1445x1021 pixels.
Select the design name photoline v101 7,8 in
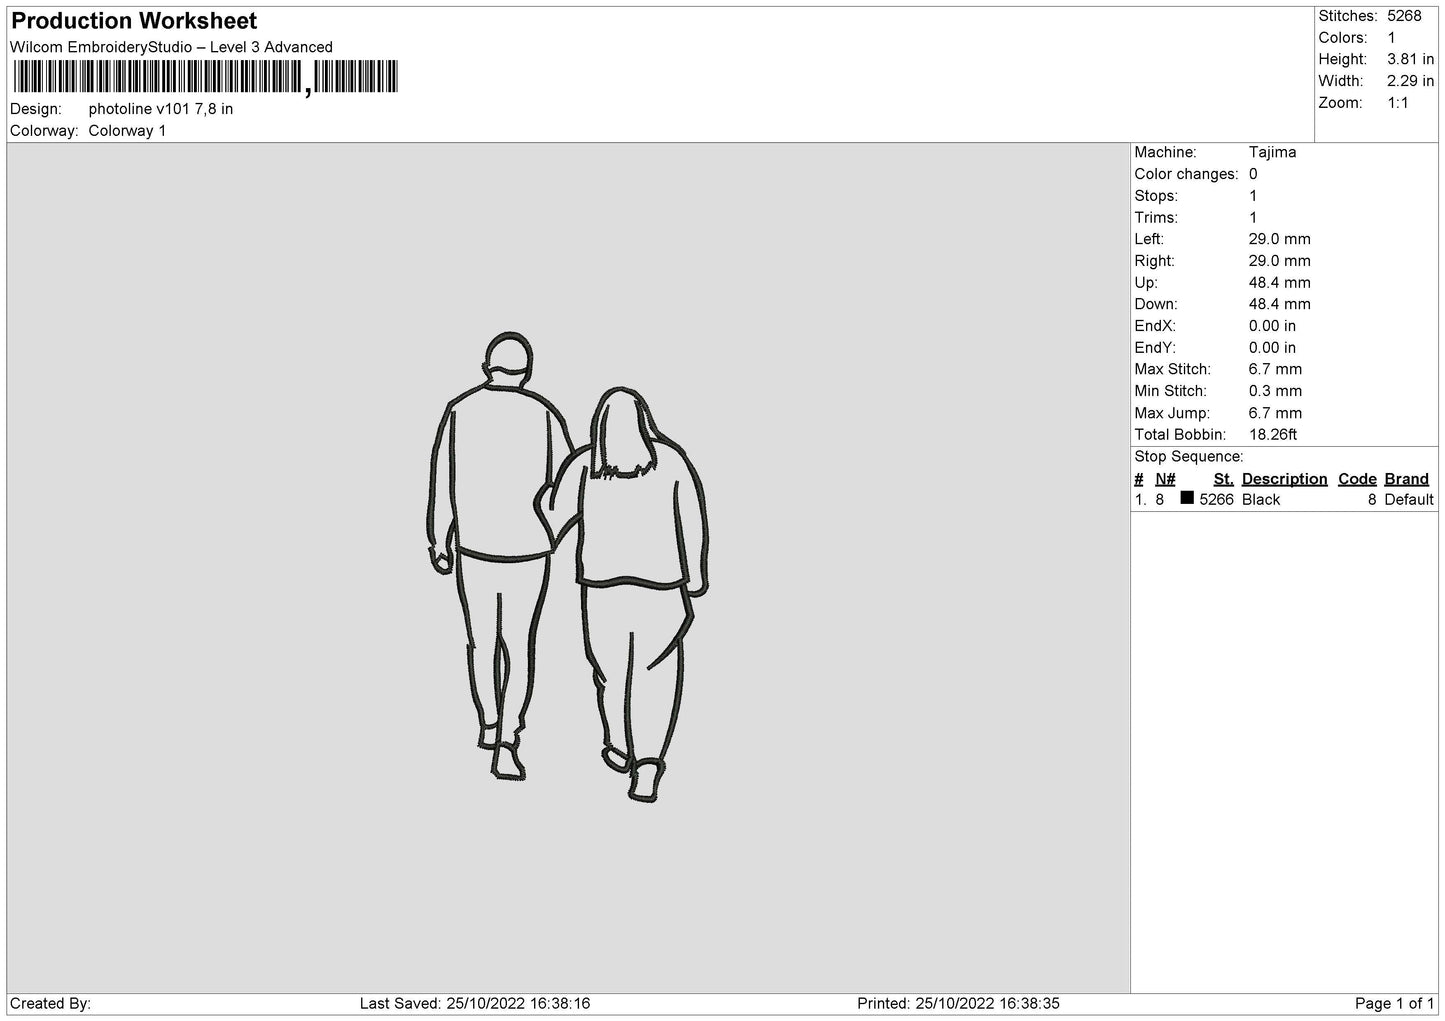coord(161,109)
